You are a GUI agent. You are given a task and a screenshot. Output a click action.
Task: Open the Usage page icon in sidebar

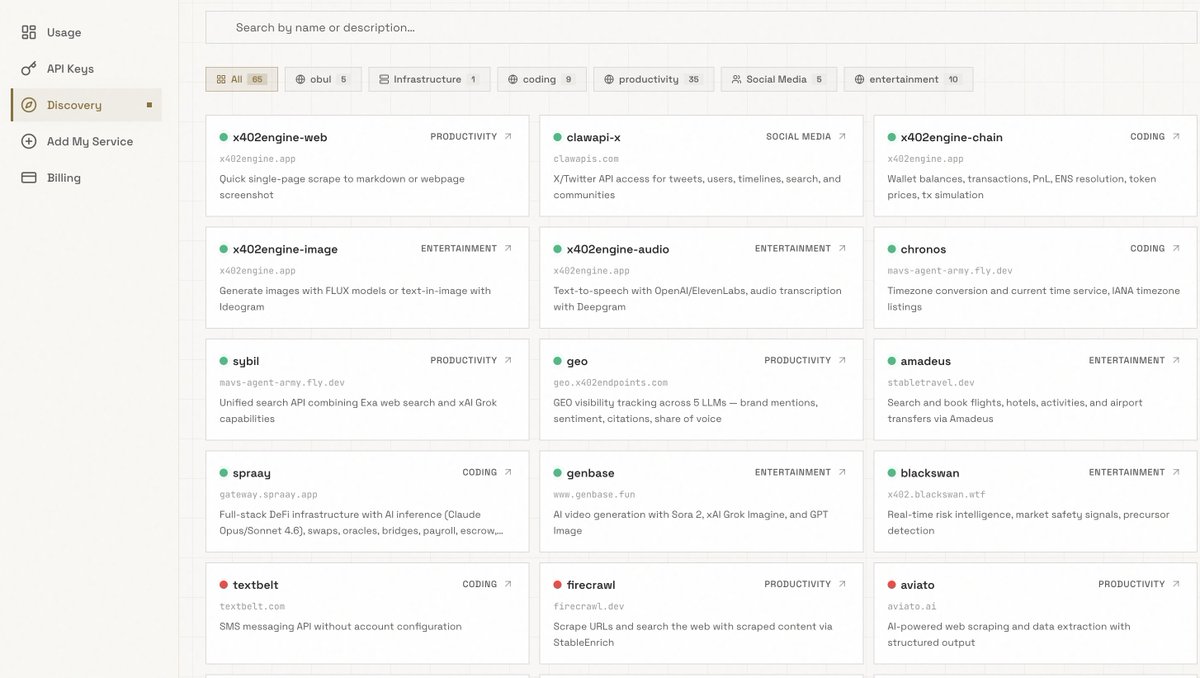[x=29, y=33]
